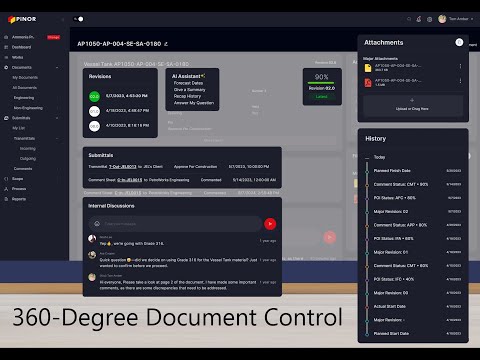Viewport: 480px width, 360px height.
Task: Click the Dashboard sidebar icon
Action: 6,47
